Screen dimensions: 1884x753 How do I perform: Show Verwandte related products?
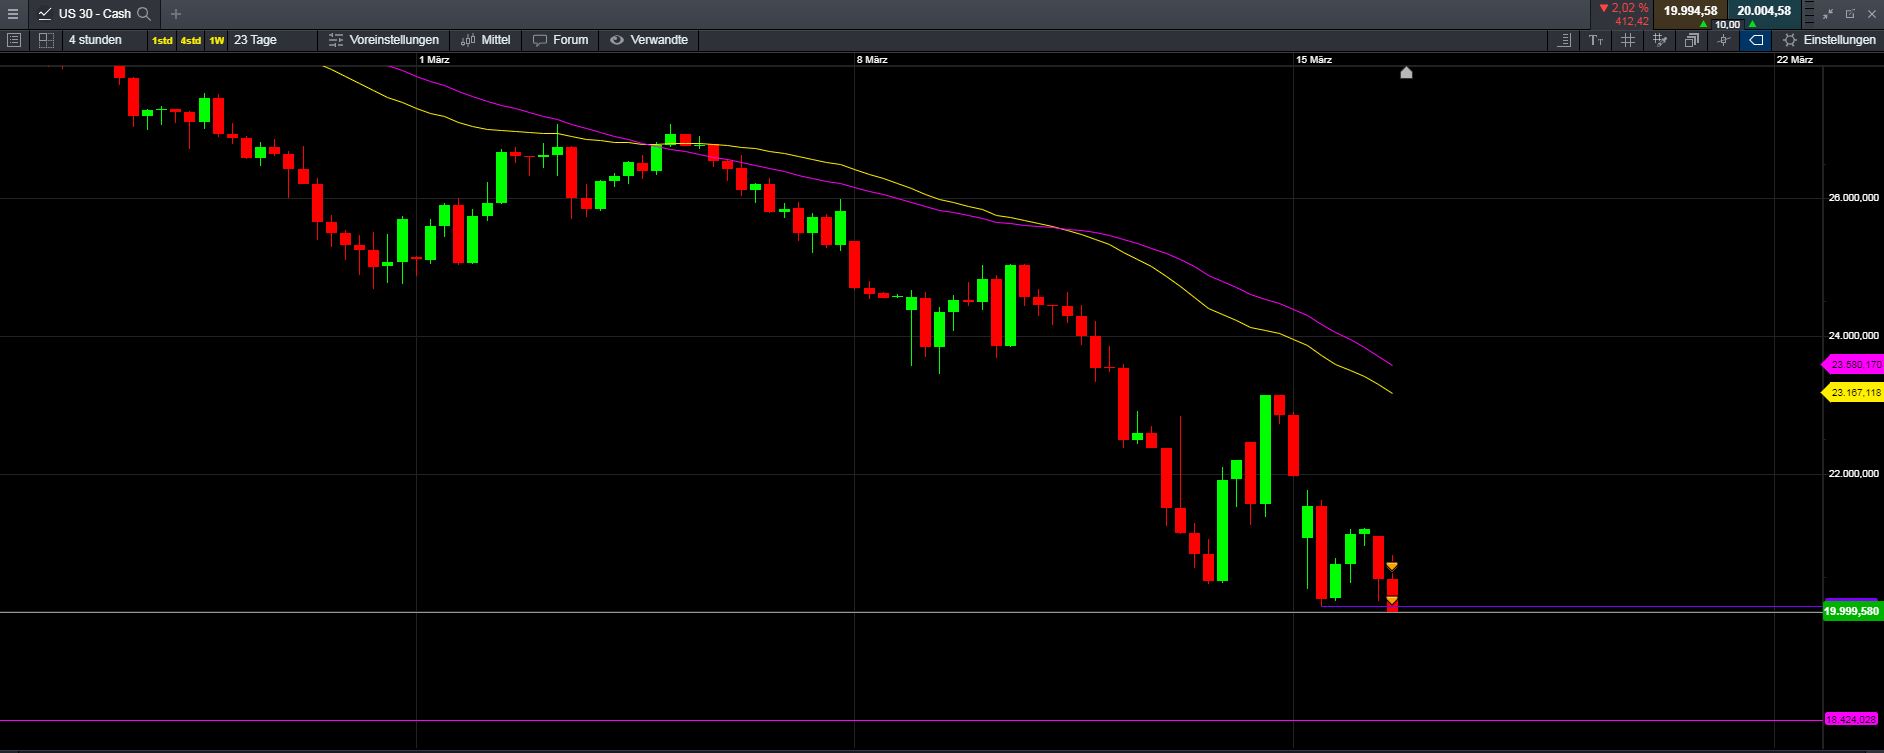coord(649,40)
